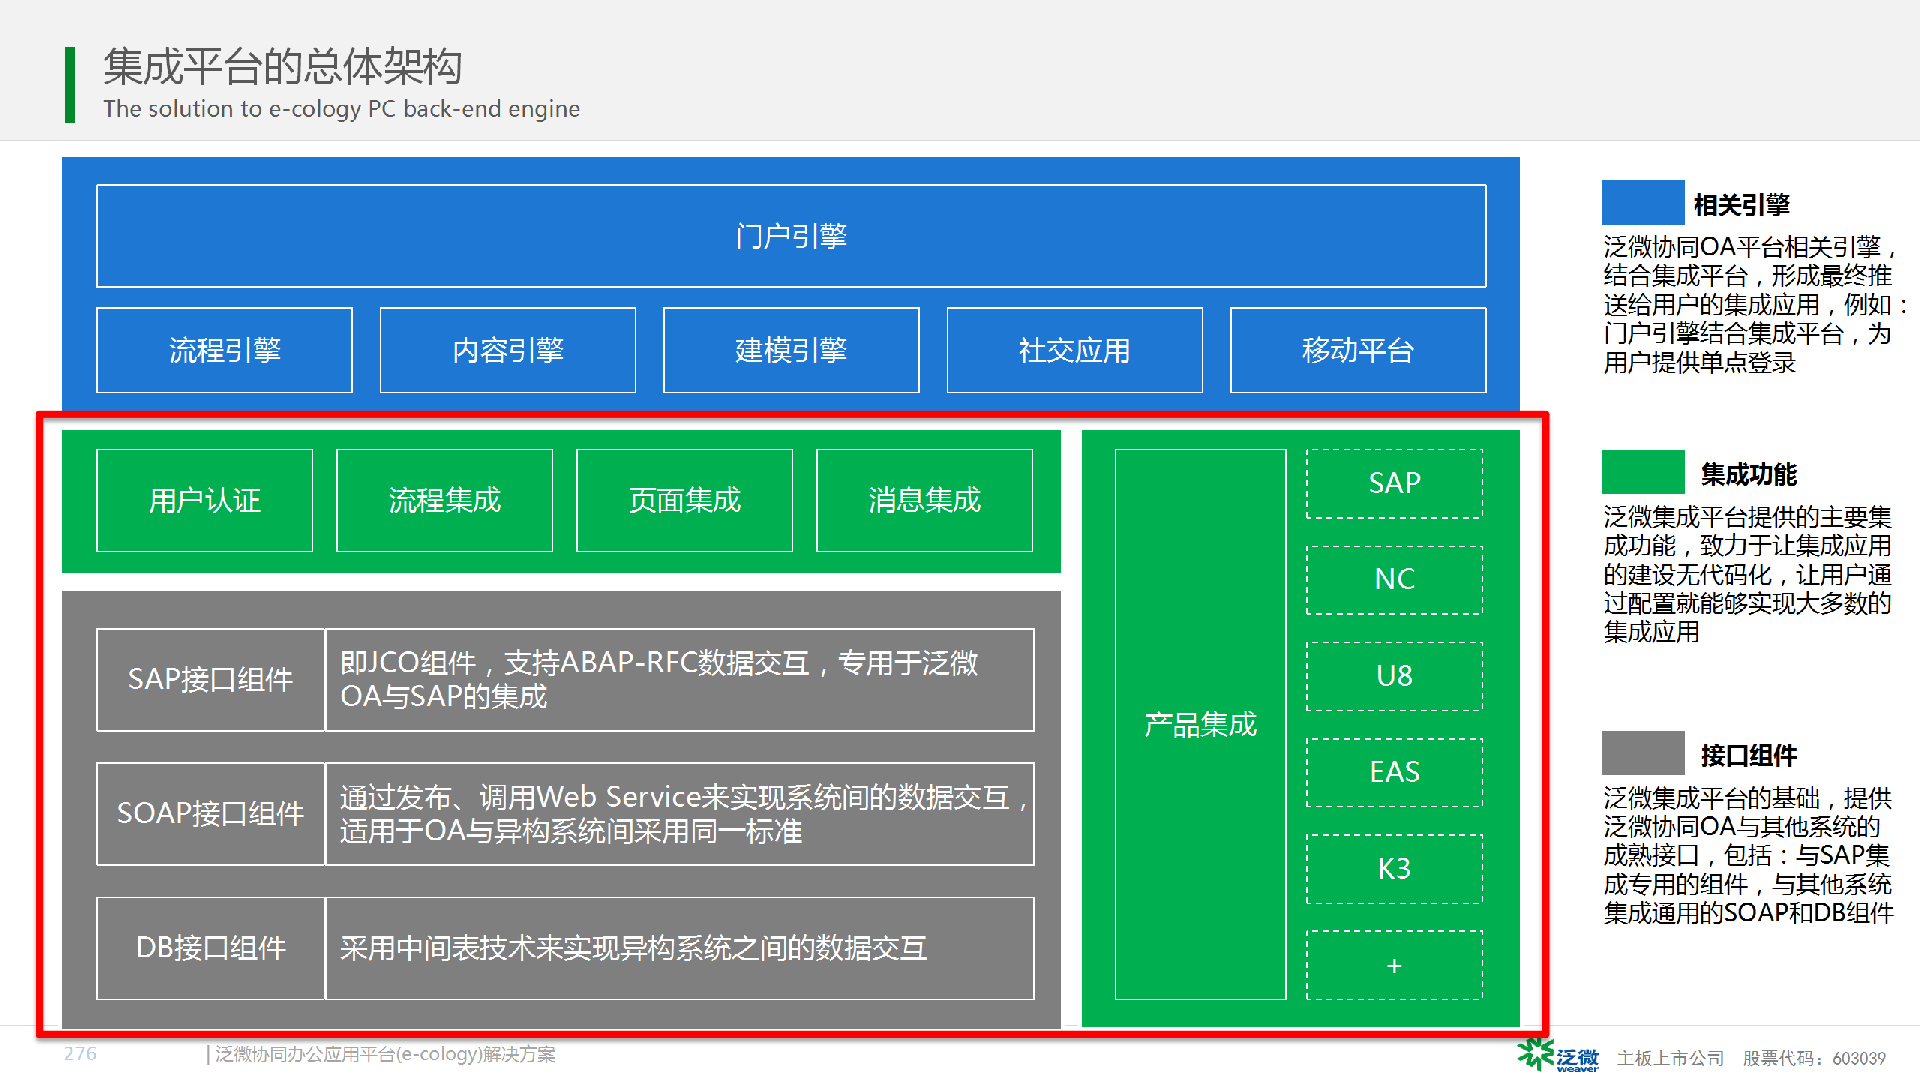Select the 流程集成 green box
This screenshot has height=1080, width=1920.
click(444, 500)
